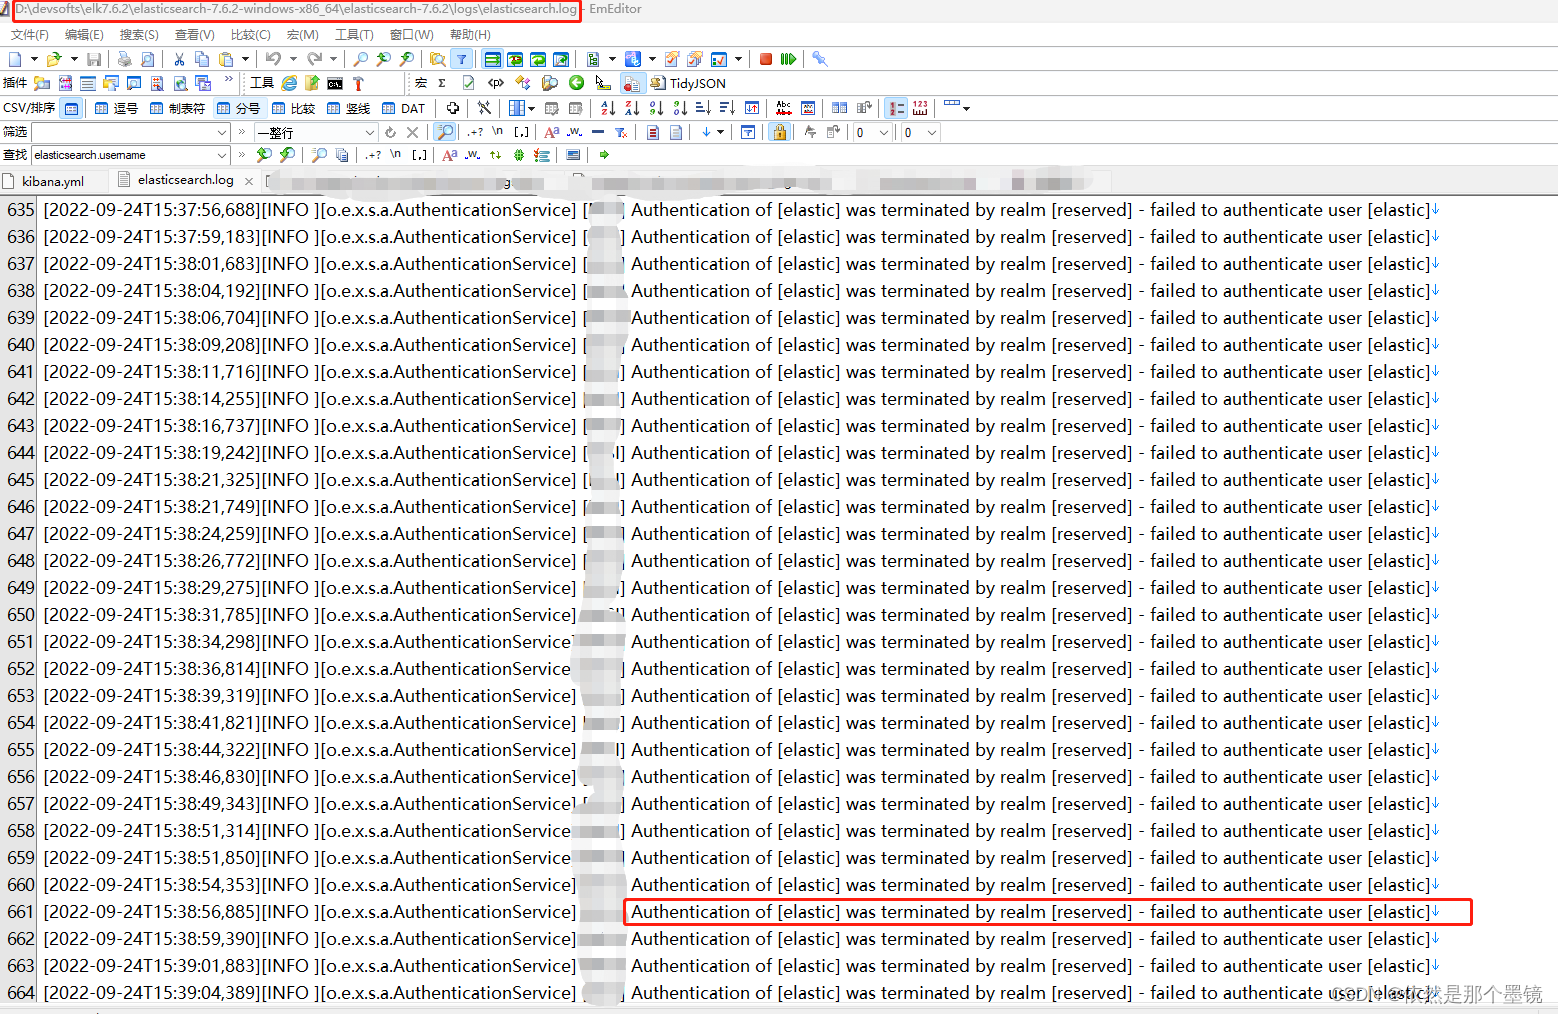Image resolution: width=1558 pixels, height=1014 pixels.
Task: Click the green Run macro icon
Action: point(788,59)
